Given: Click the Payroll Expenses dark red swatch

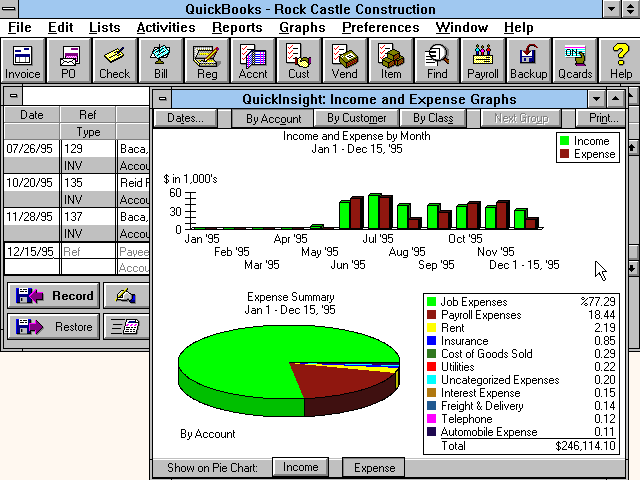Looking at the screenshot, I should (431, 315).
